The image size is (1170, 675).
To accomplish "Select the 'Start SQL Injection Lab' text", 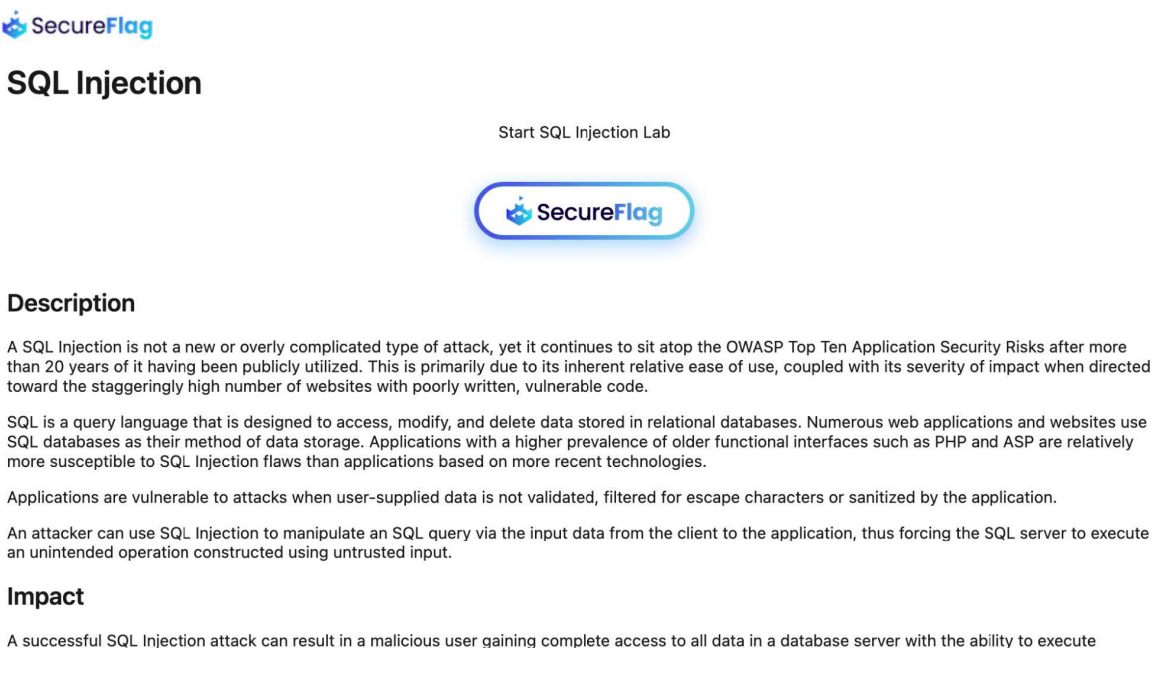I will pyautogui.click(x=584, y=133).
